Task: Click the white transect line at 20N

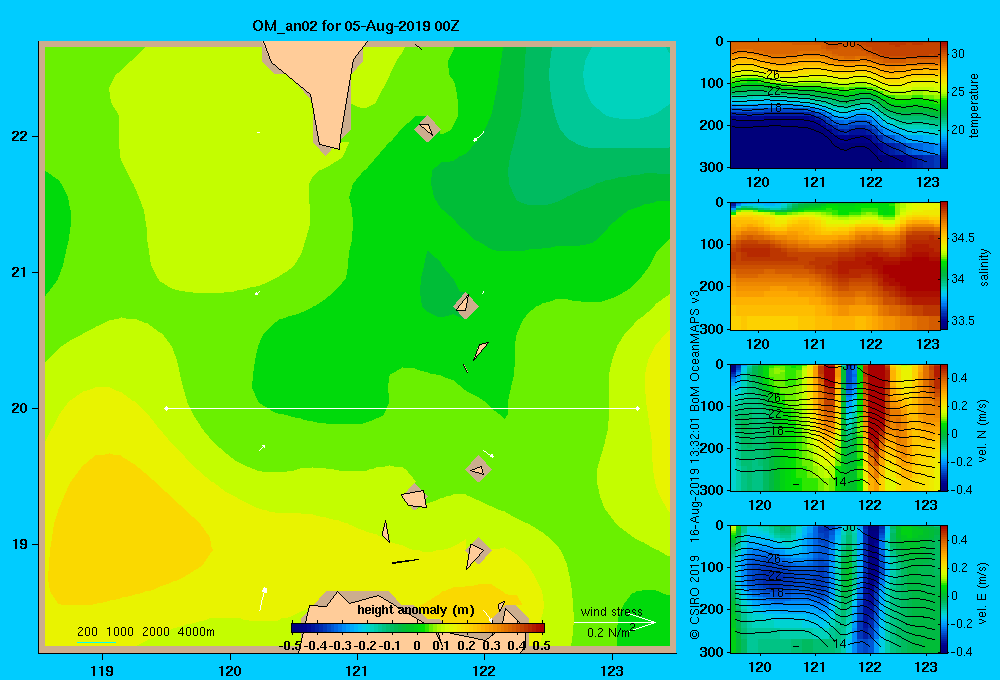Action: coord(402,408)
